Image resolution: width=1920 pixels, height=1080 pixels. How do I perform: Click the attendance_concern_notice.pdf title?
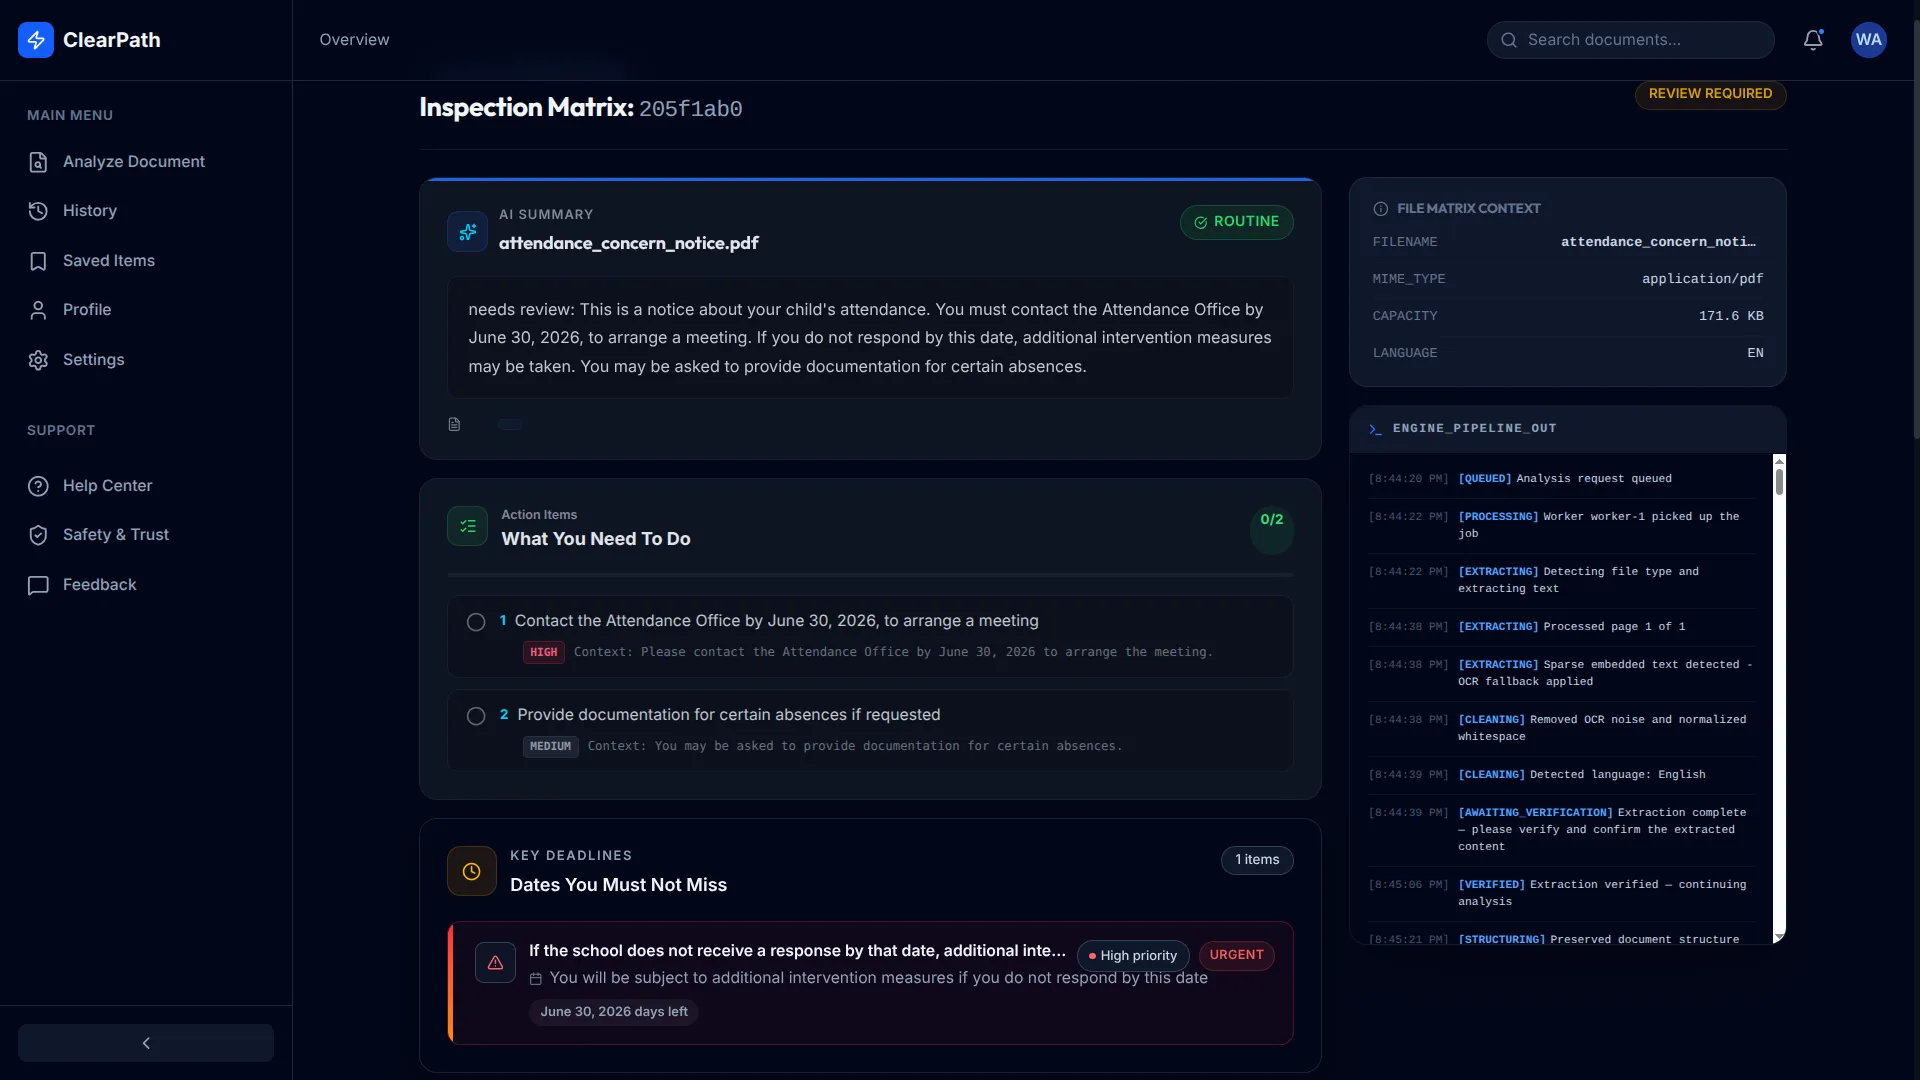pos(628,243)
